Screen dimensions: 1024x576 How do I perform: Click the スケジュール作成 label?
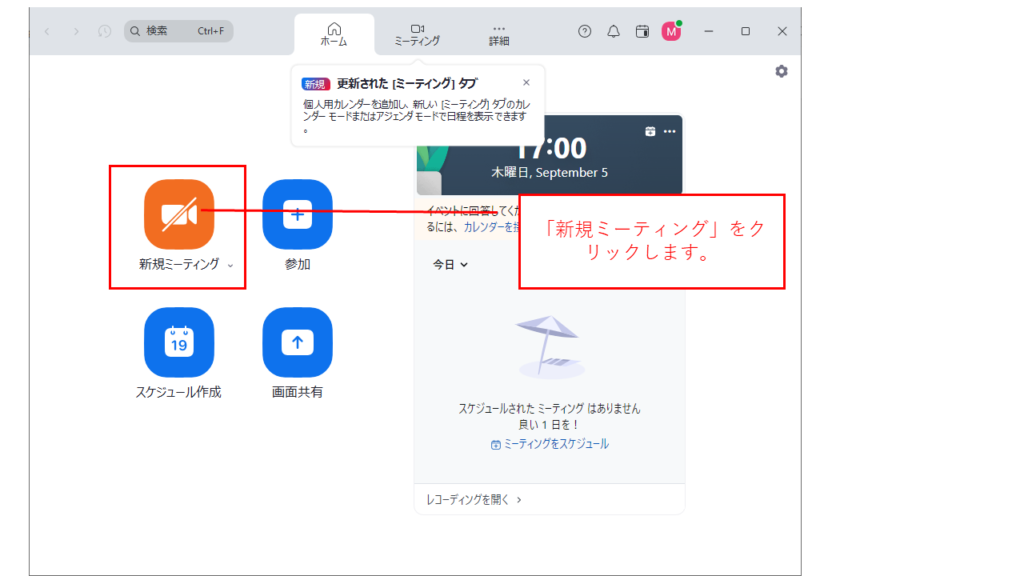tap(178, 392)
